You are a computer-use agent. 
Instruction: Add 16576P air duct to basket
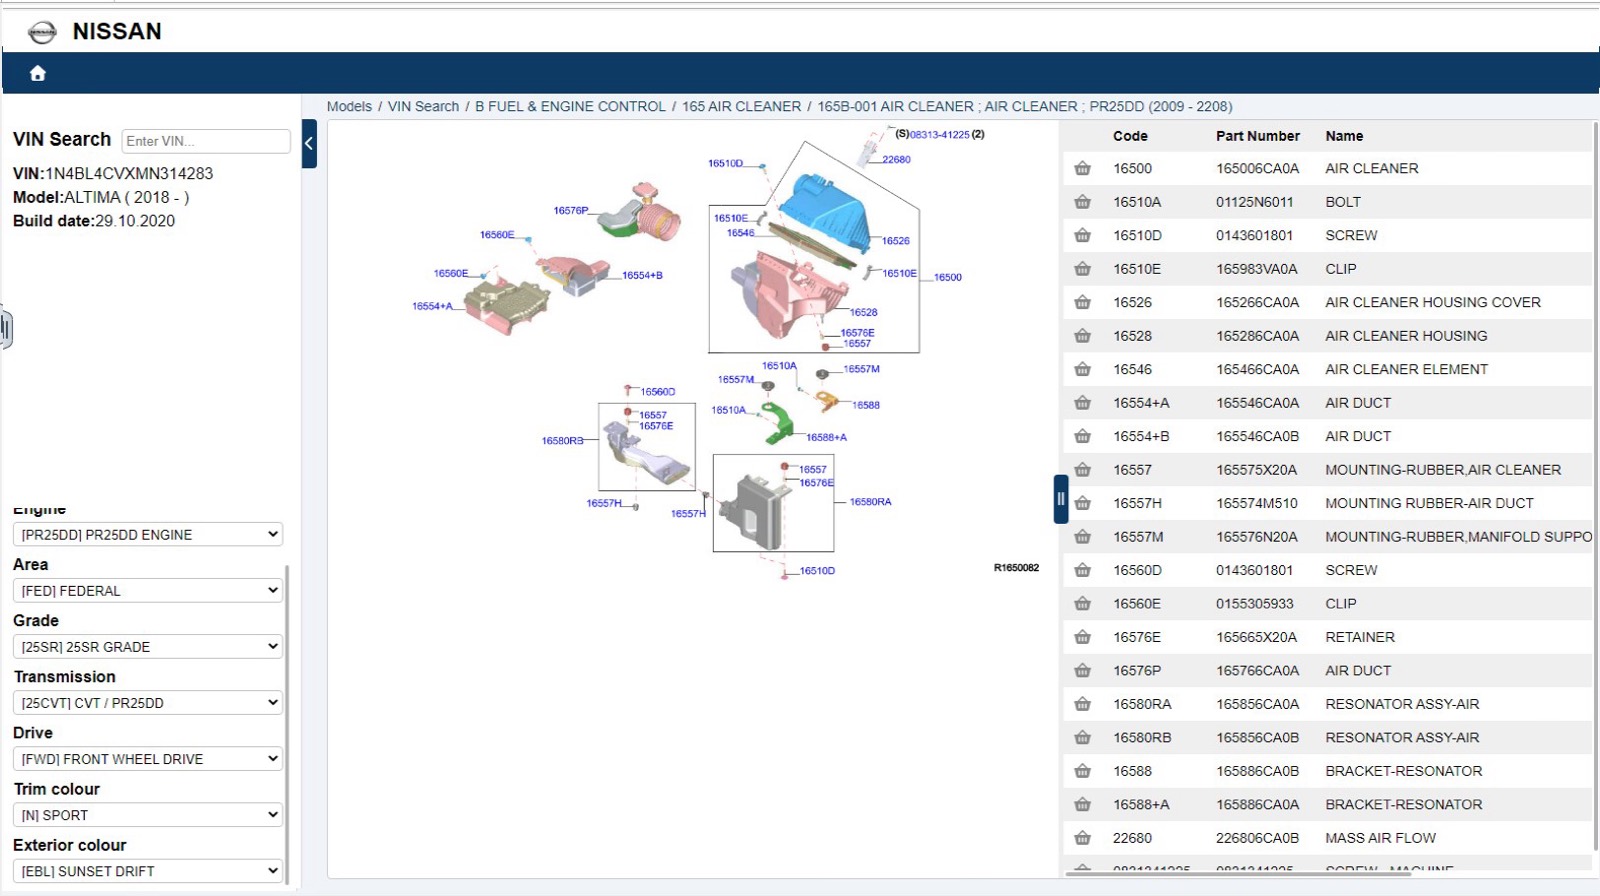[x=1083, y=671]
